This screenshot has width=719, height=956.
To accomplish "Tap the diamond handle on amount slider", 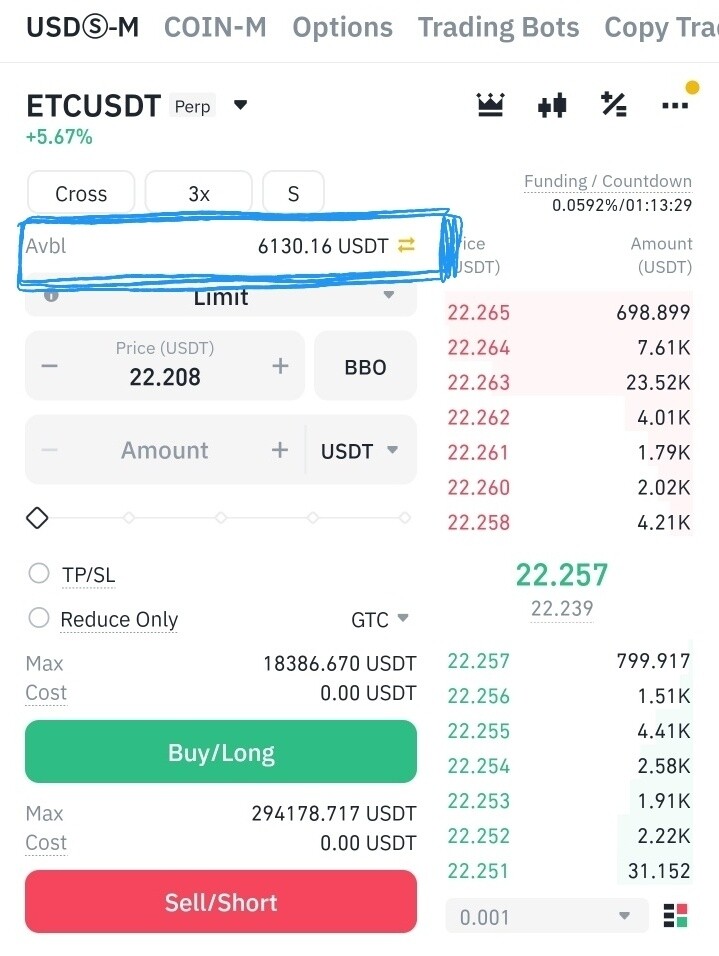I will [x=37, y=518].
